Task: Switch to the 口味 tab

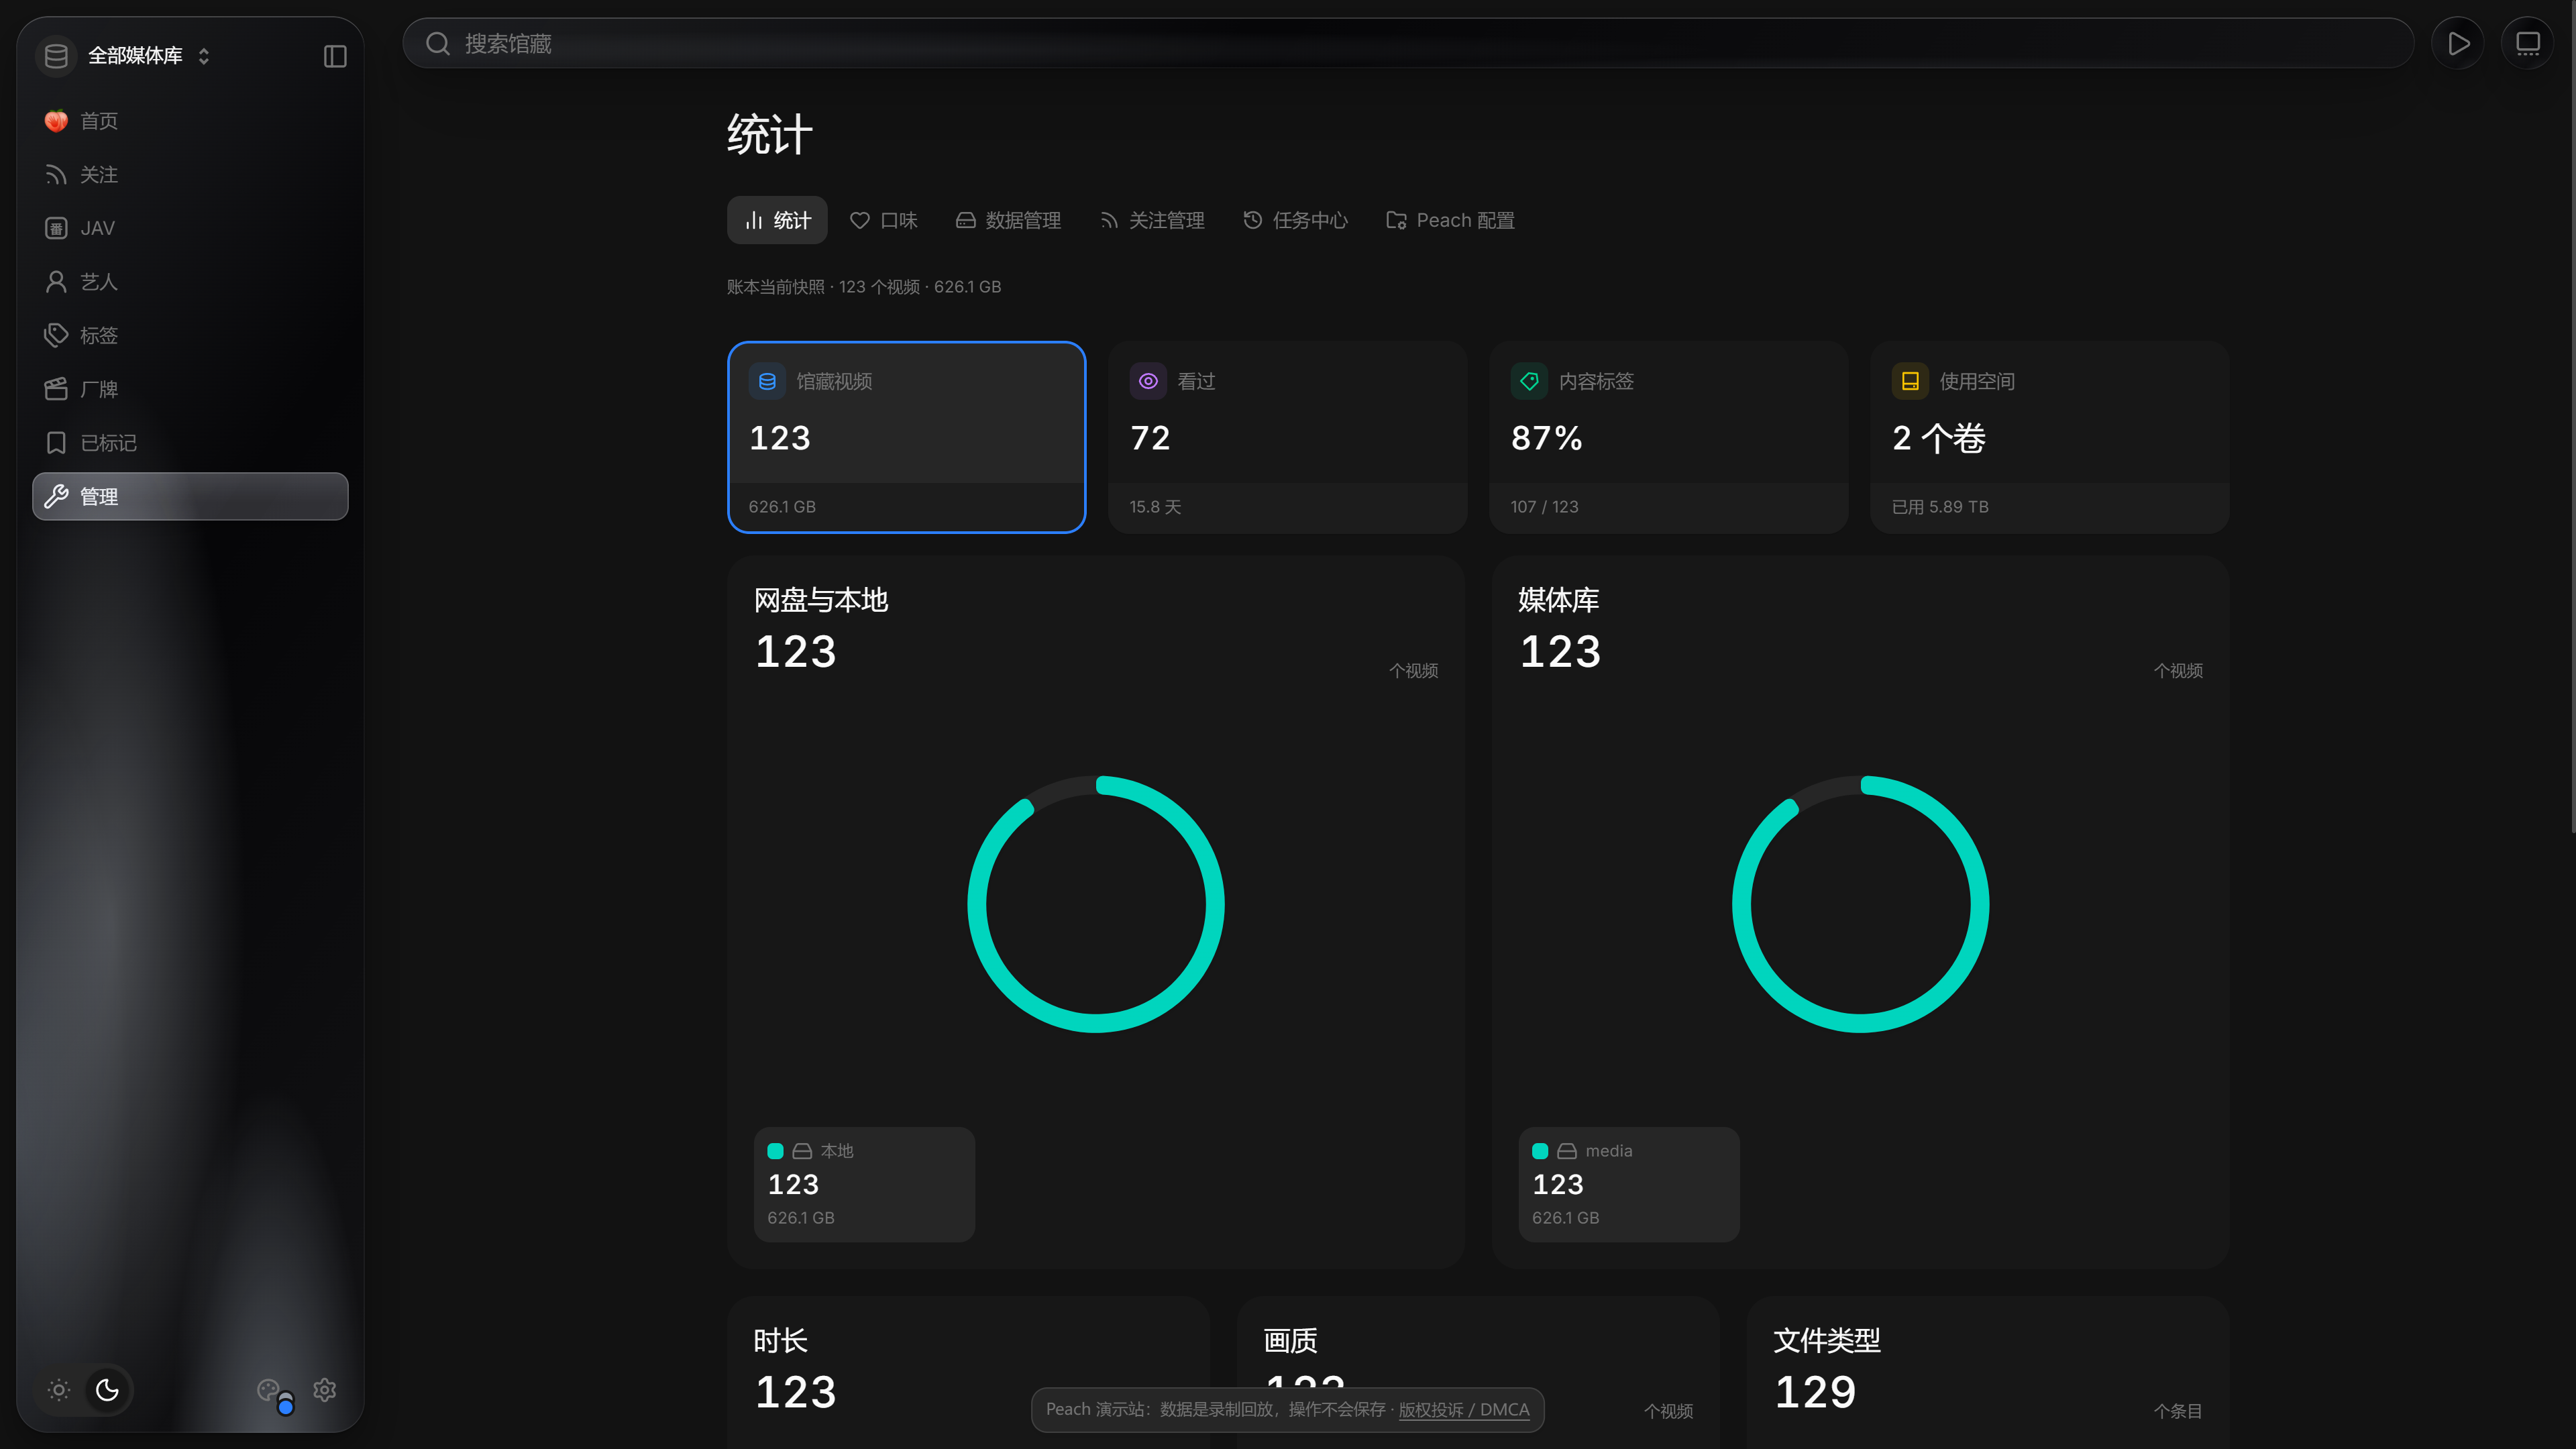Action: click(x=884, y=220)
